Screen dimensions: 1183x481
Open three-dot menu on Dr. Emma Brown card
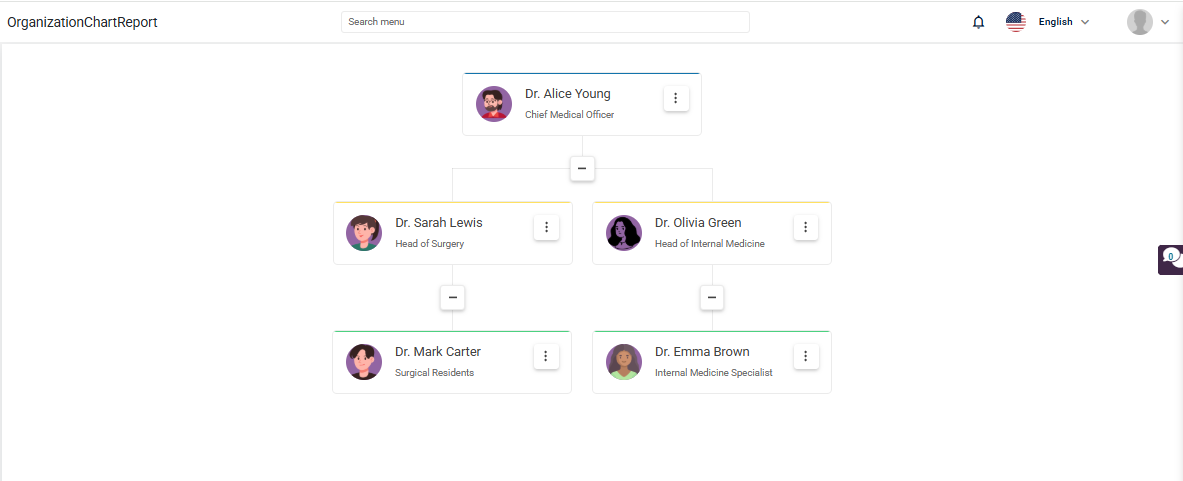(x=806, y=356)
